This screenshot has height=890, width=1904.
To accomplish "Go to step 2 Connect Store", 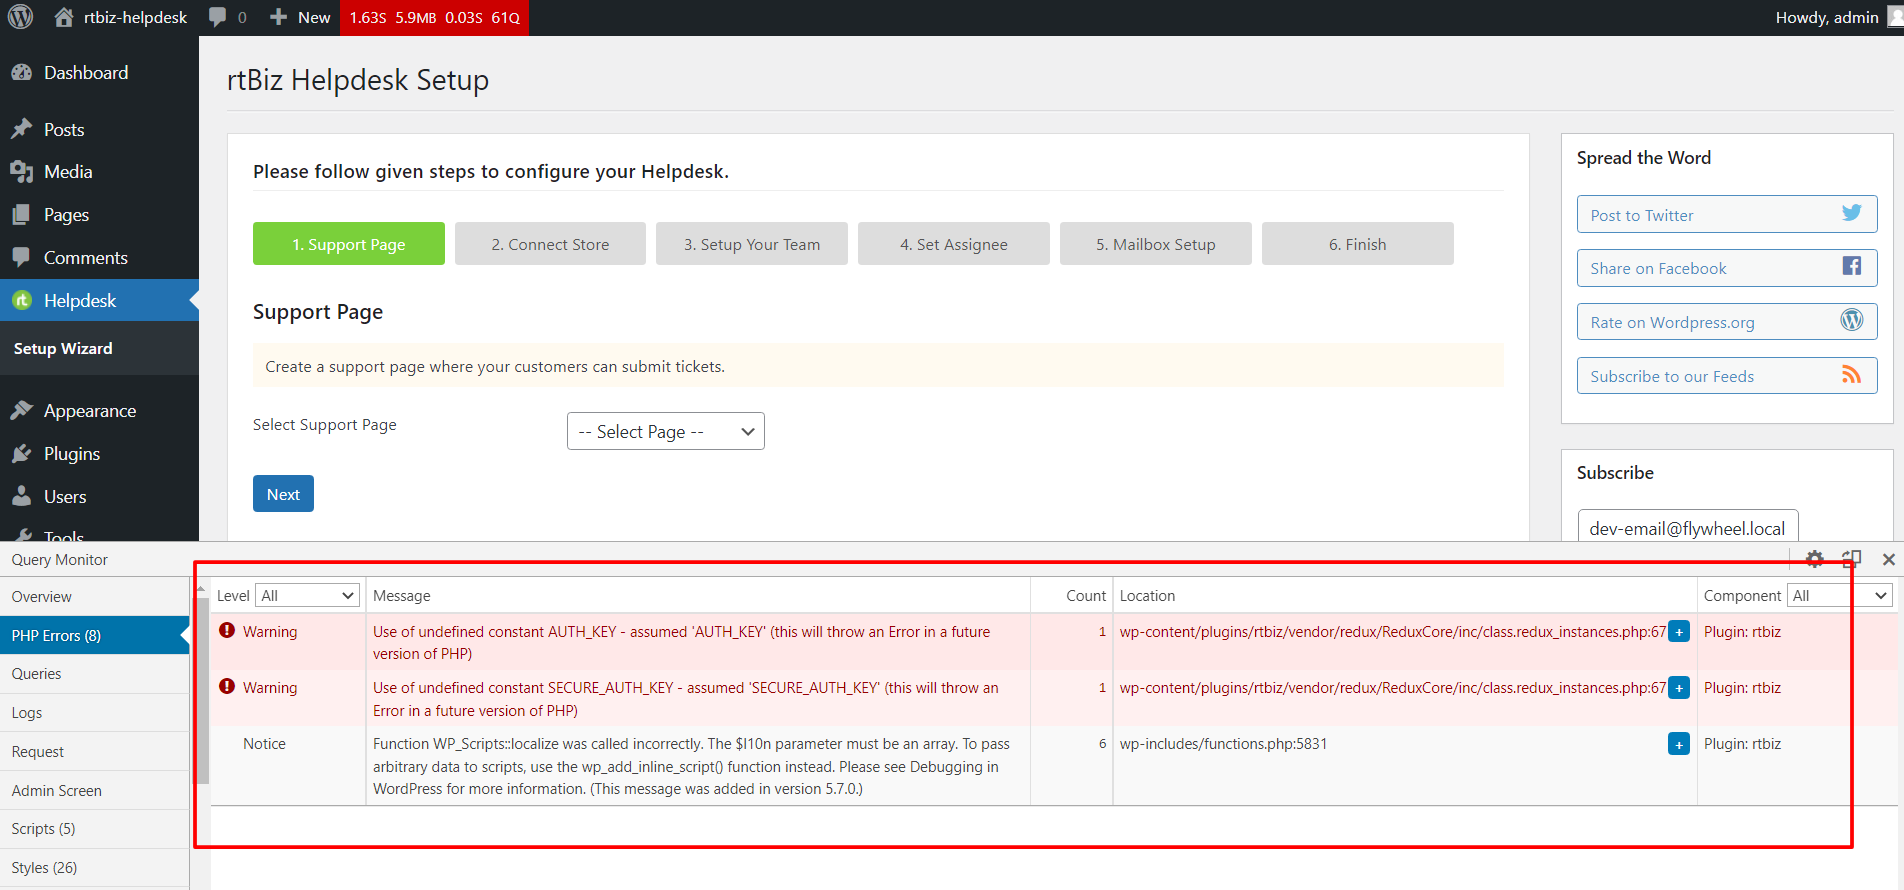I will tap(550, 244).
